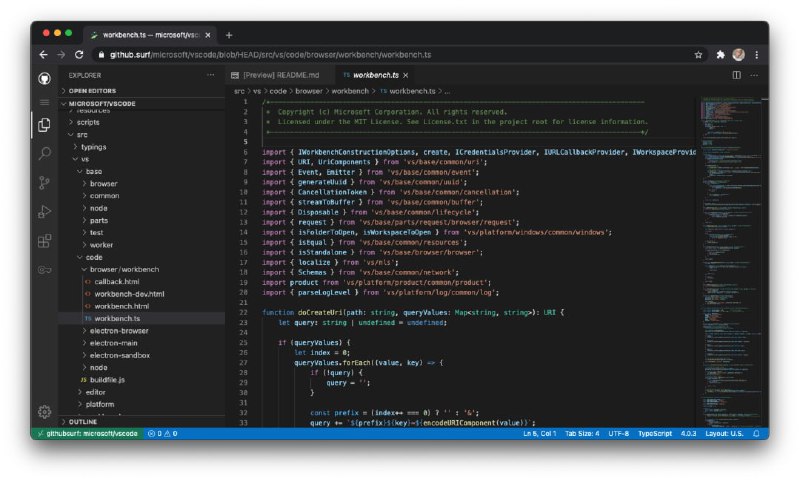The height and width of the screenshot is (481, 800).
Task: Open the browser profile avatar
Action: point(738,55)
